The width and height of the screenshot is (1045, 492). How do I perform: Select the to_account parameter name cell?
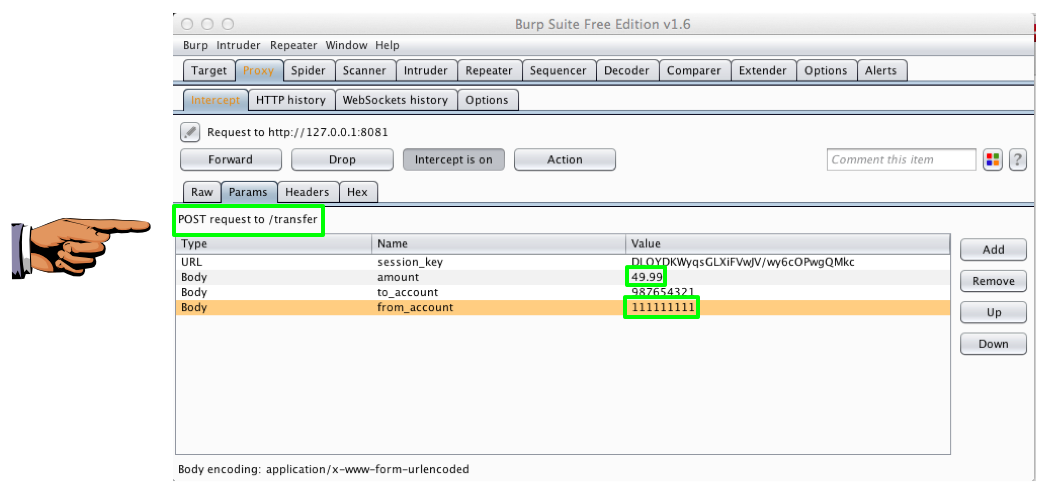[499, 292]
